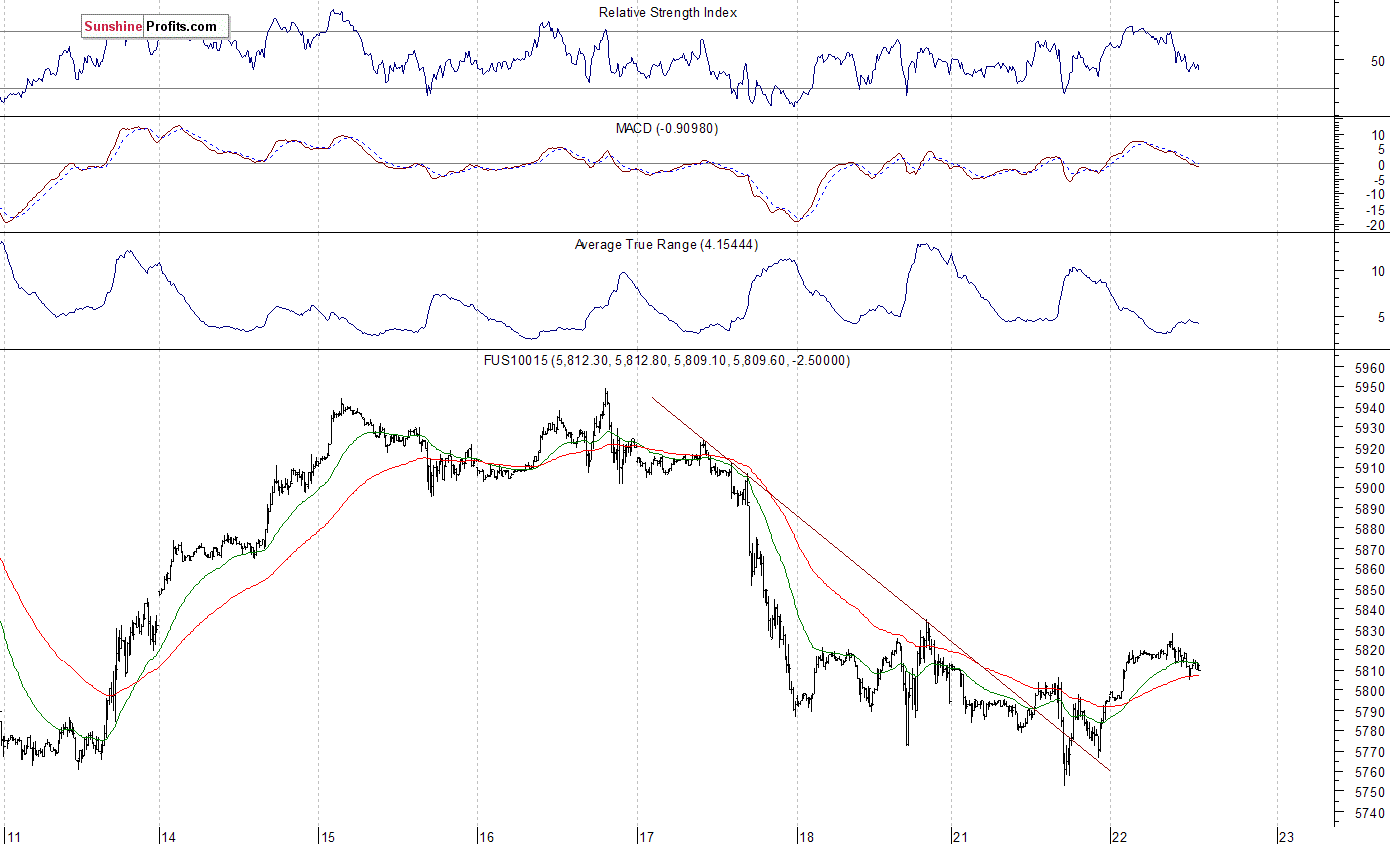Click date label 15 on time axis
The width and height of the screenshot is (1390, 844).
[328, 836]
